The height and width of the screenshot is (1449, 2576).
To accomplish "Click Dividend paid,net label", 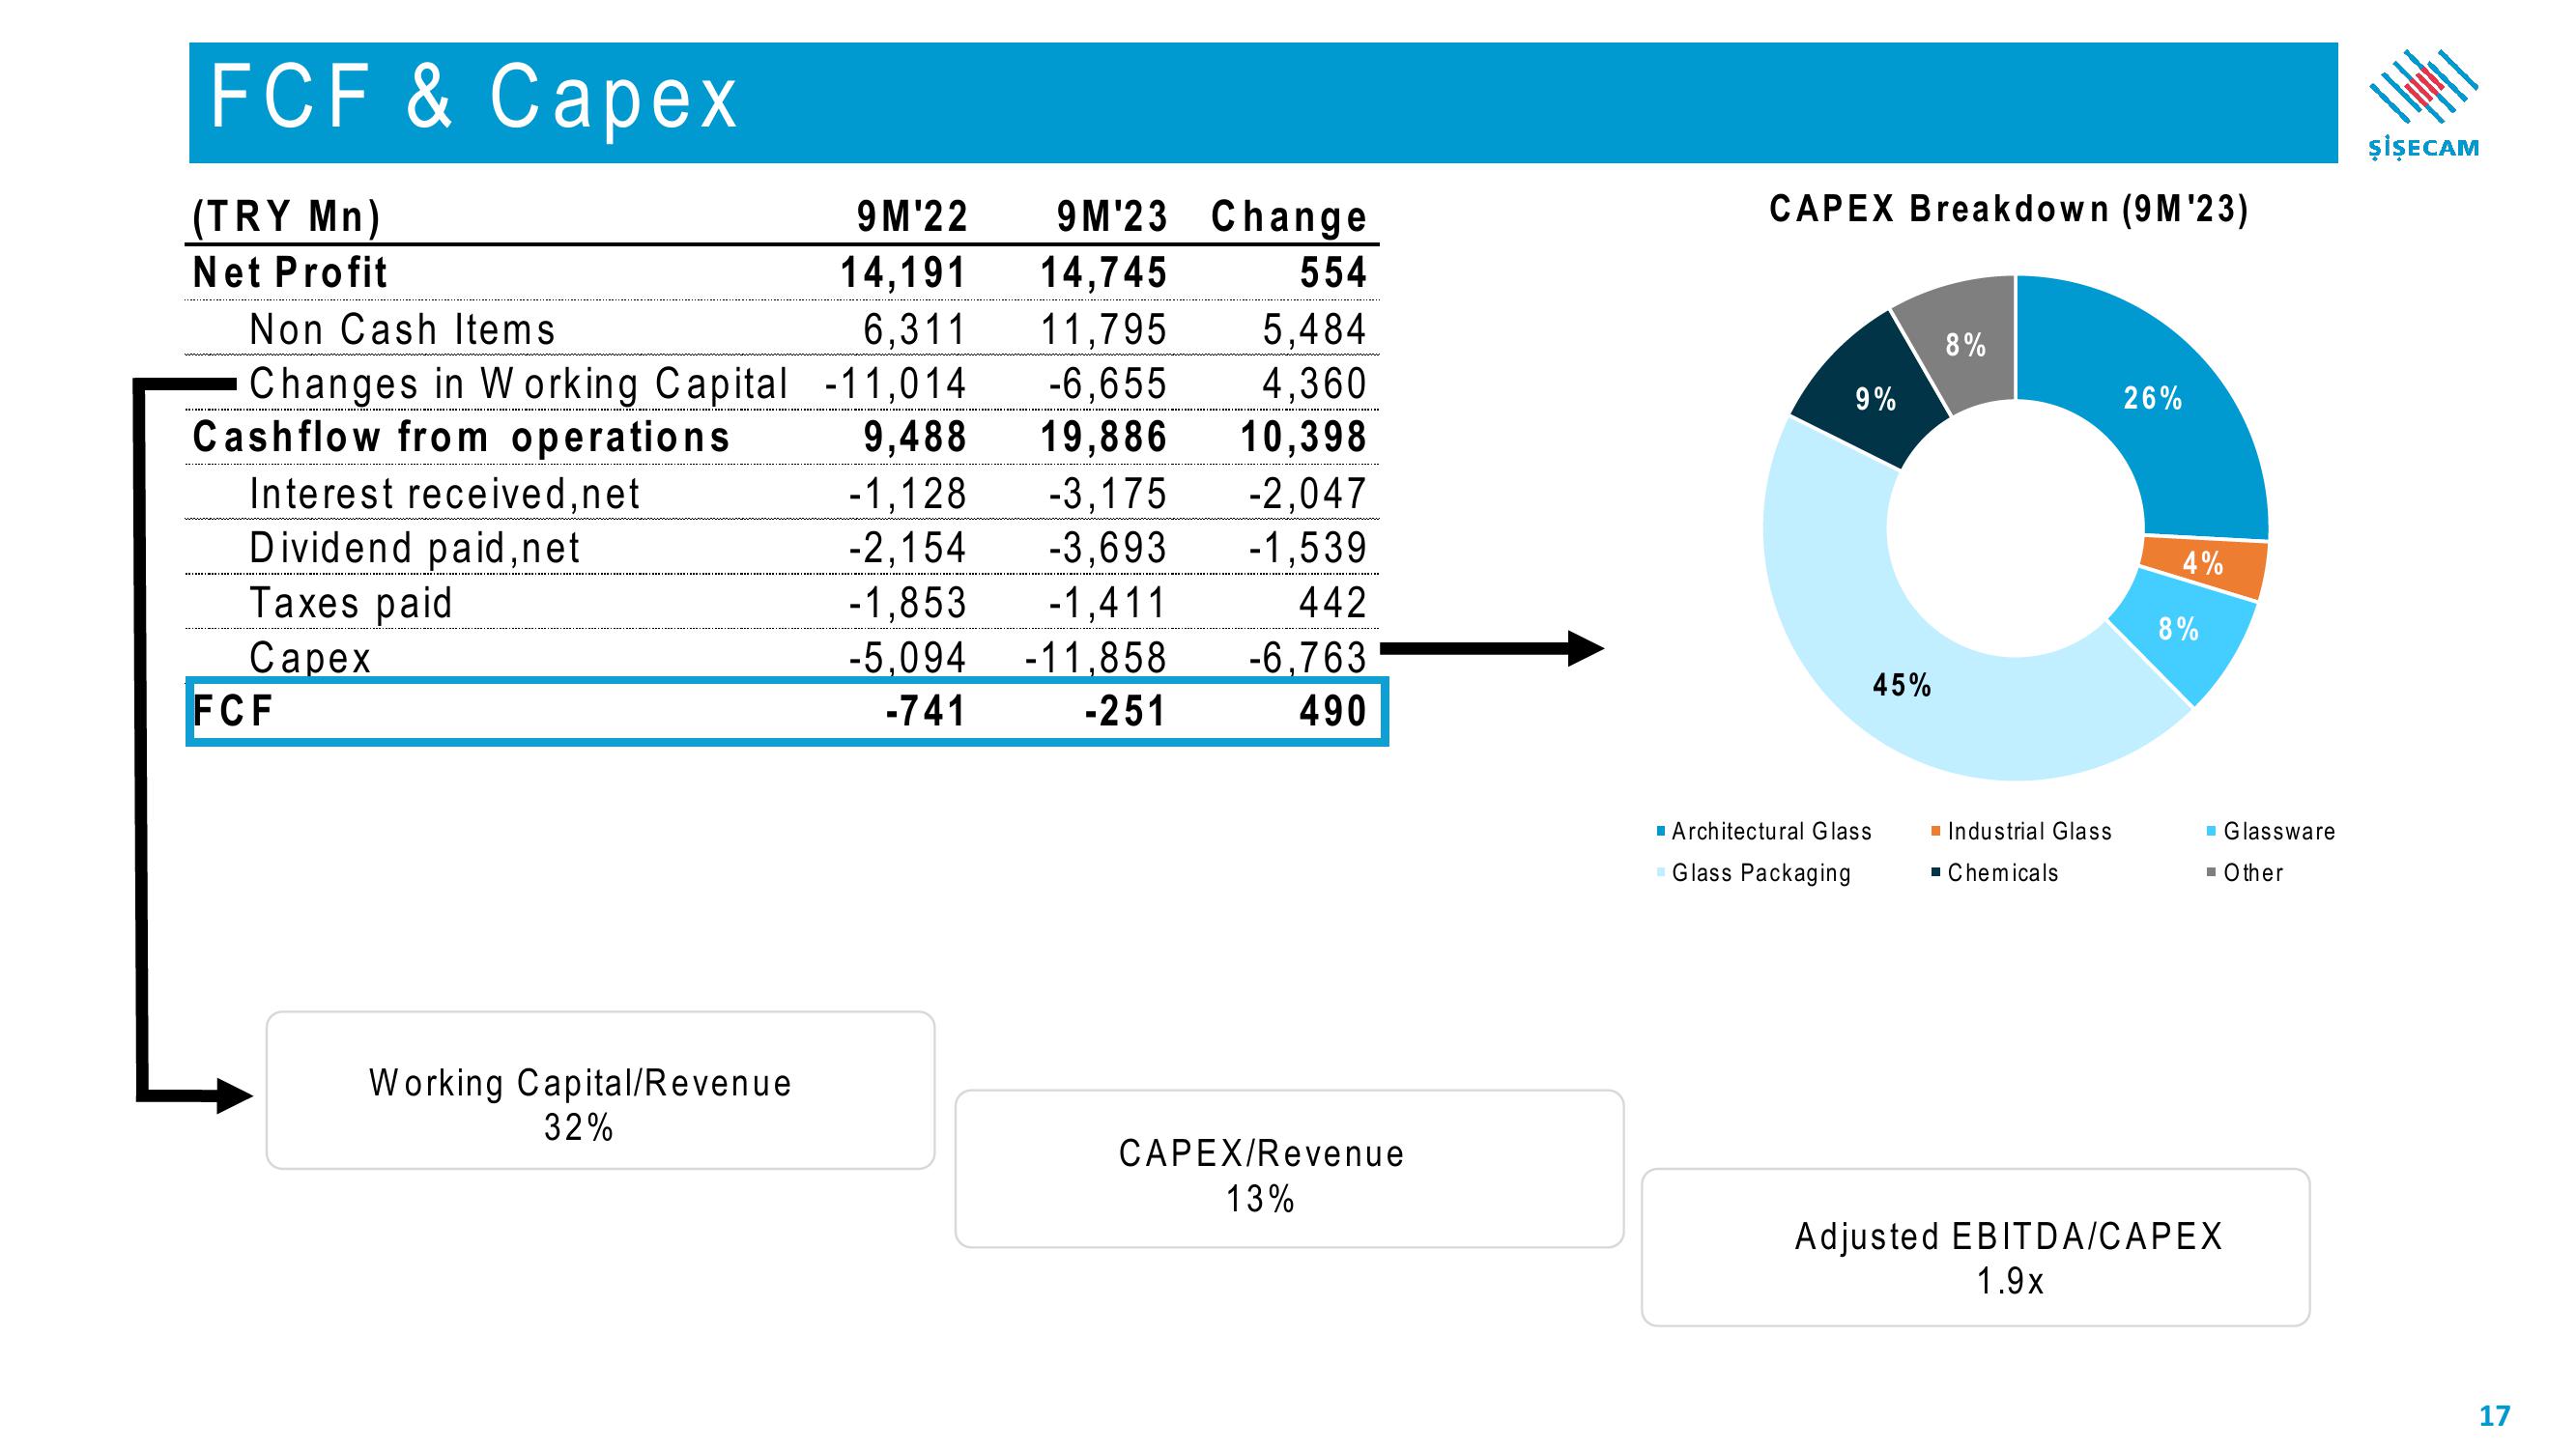I will click(x=414, y=548).
